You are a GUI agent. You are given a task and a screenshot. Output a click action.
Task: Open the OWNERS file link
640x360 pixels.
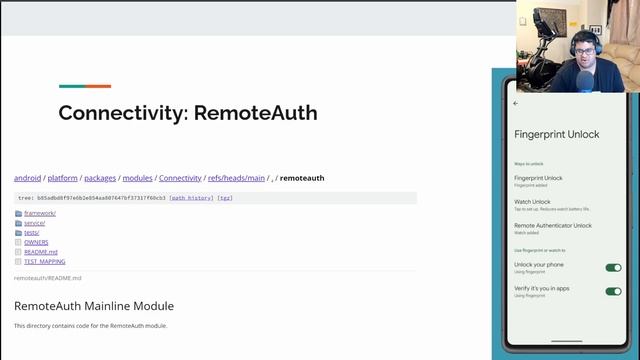click(x=36, y=242)
